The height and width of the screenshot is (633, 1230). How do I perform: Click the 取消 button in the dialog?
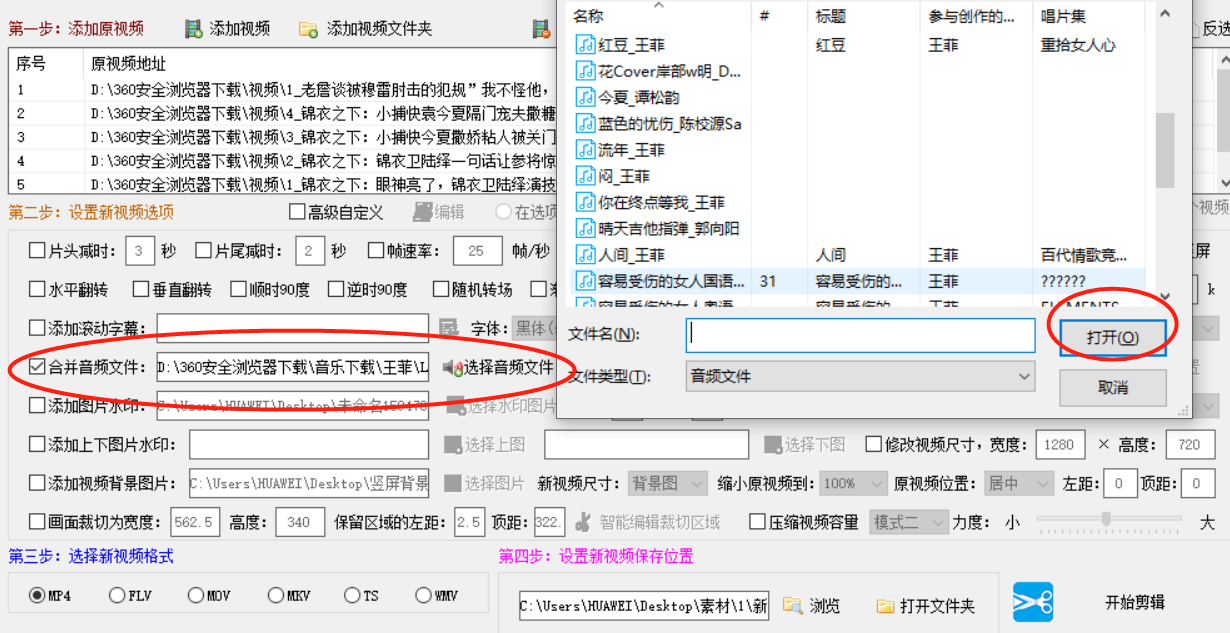[x=1113, y=387]
